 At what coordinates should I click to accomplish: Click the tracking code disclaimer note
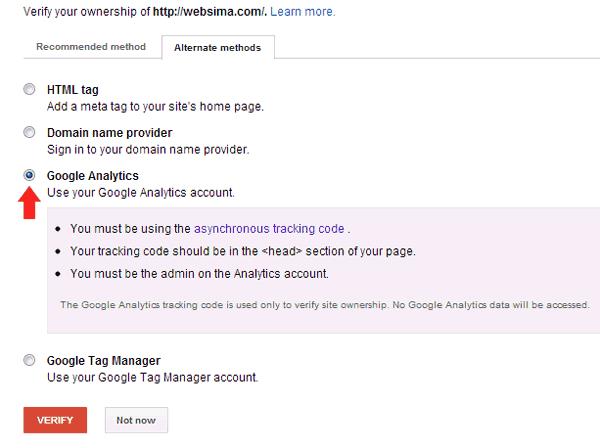point(324,305)
